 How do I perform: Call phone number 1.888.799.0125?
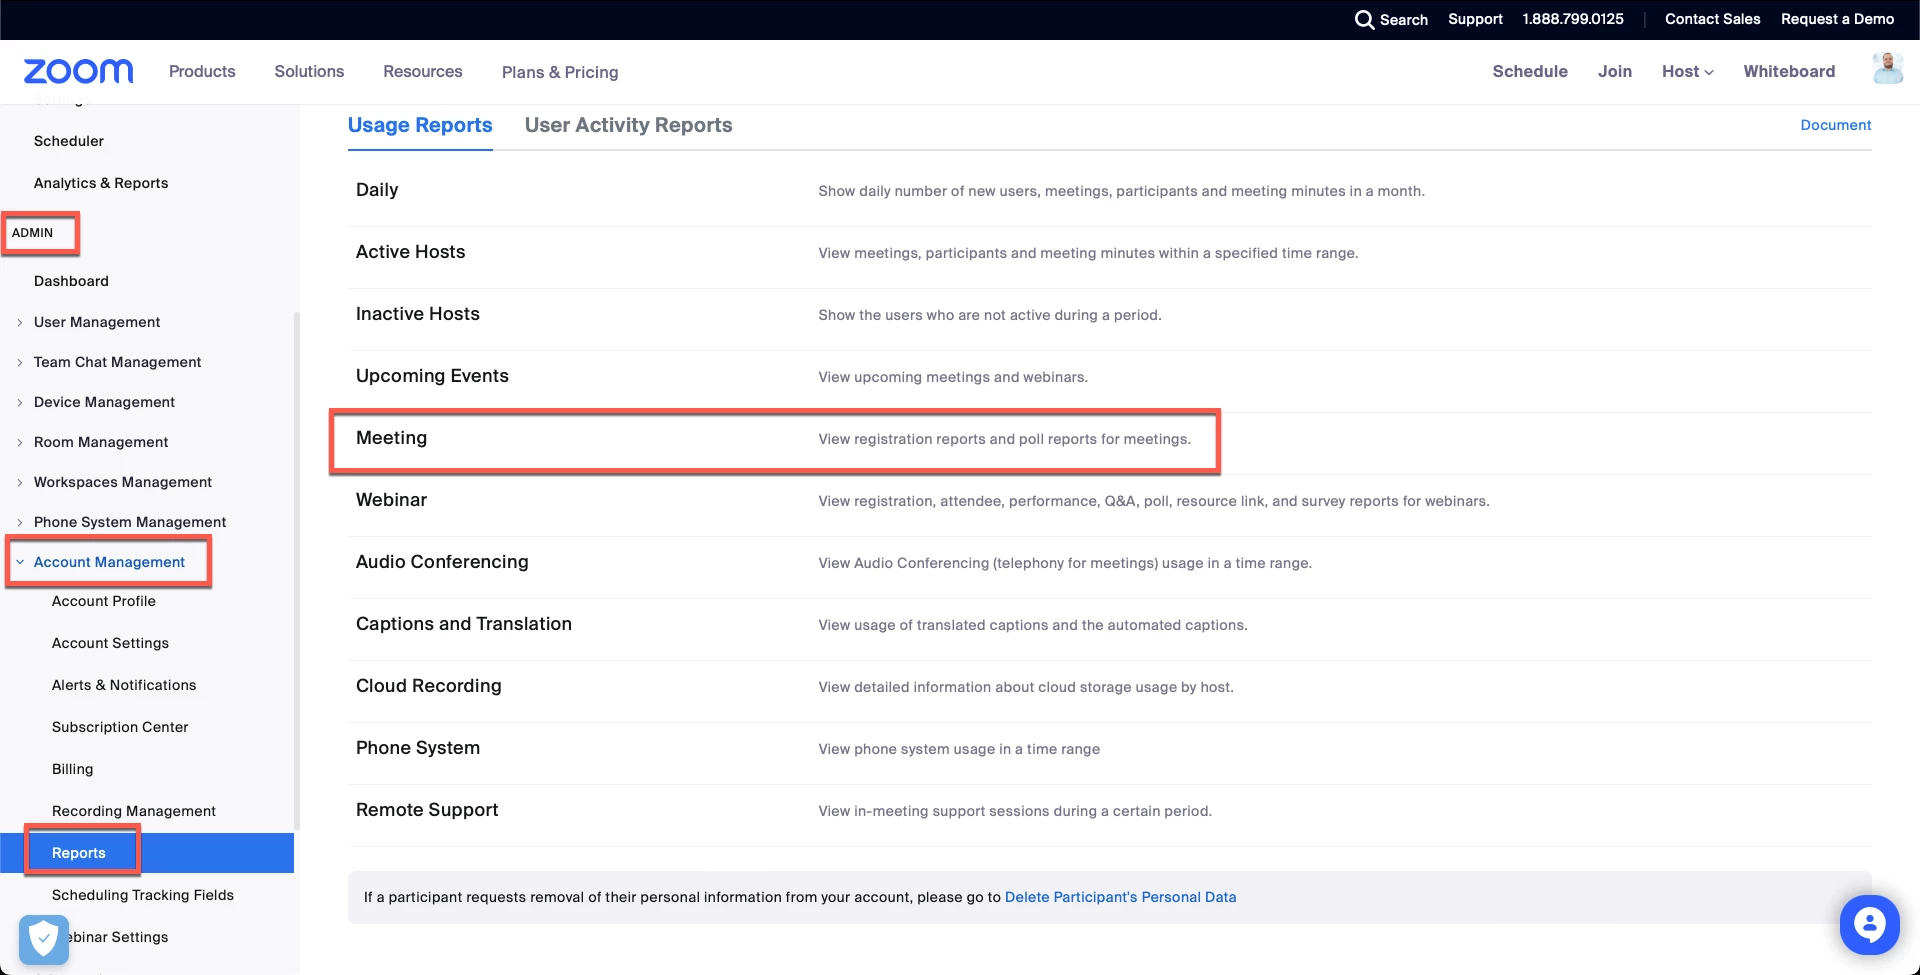[1573, 19]
